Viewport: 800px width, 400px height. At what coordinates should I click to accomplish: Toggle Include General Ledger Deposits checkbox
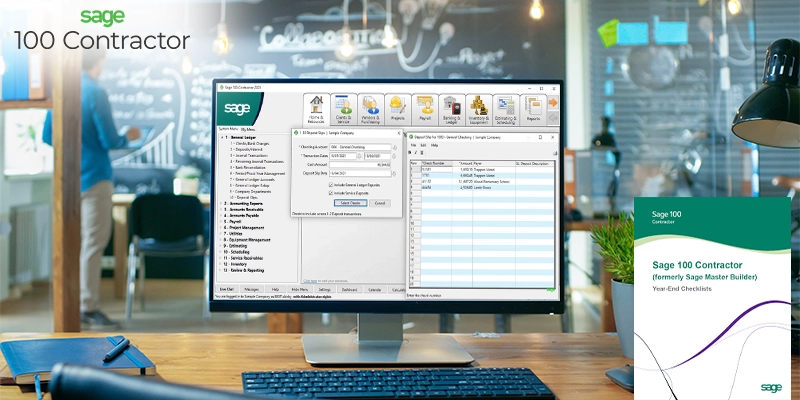click(x=331, y=185)
